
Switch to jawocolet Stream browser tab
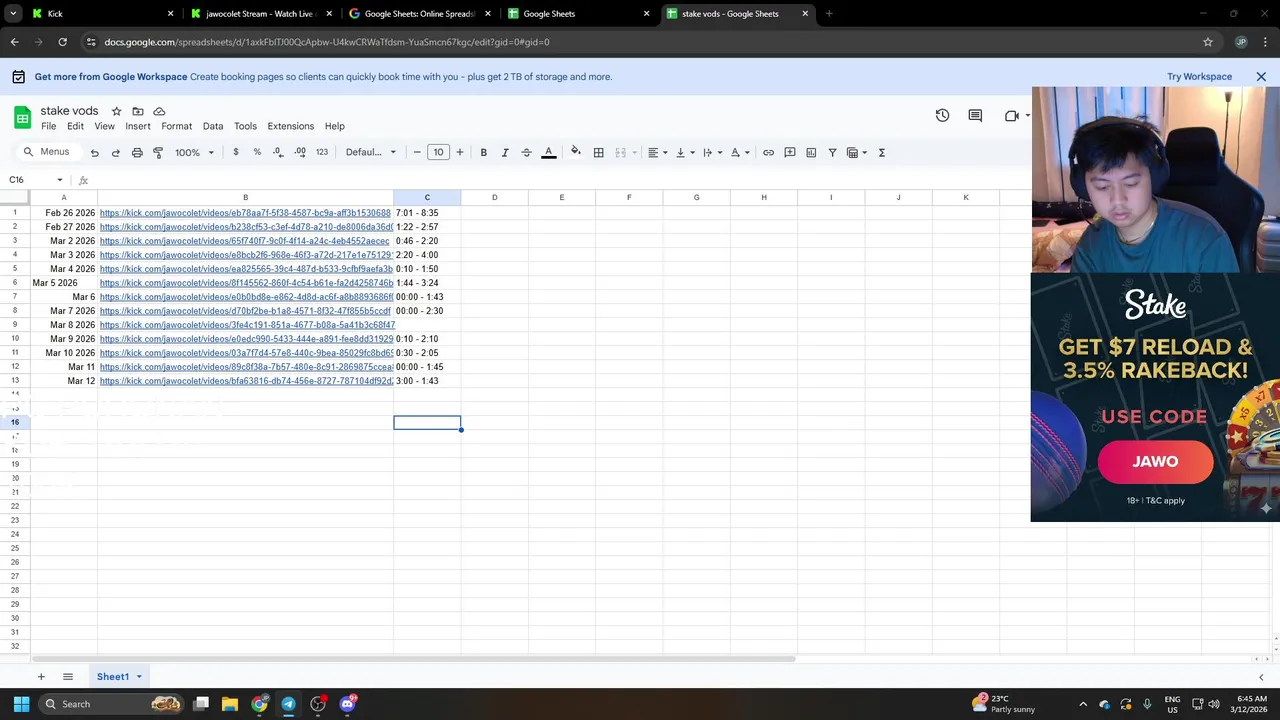point(260,14)
